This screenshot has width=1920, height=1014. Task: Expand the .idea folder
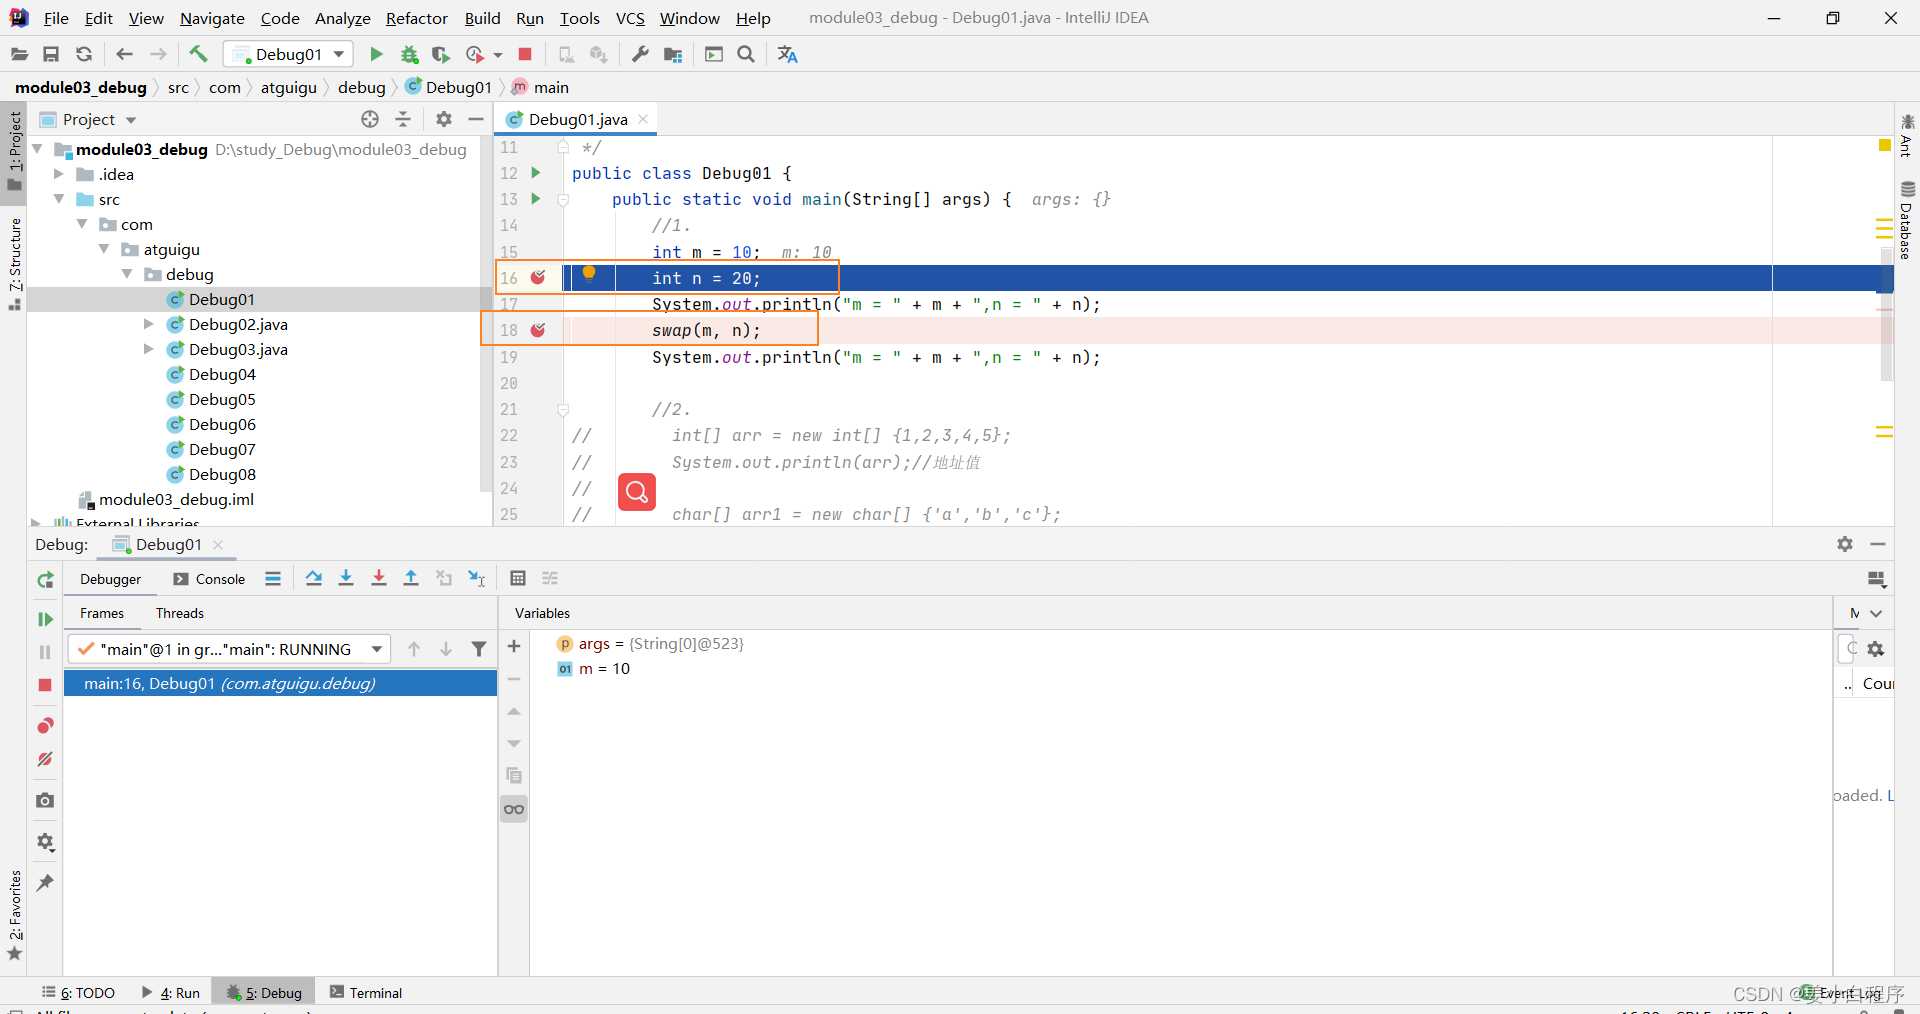(x=59, y=174)
